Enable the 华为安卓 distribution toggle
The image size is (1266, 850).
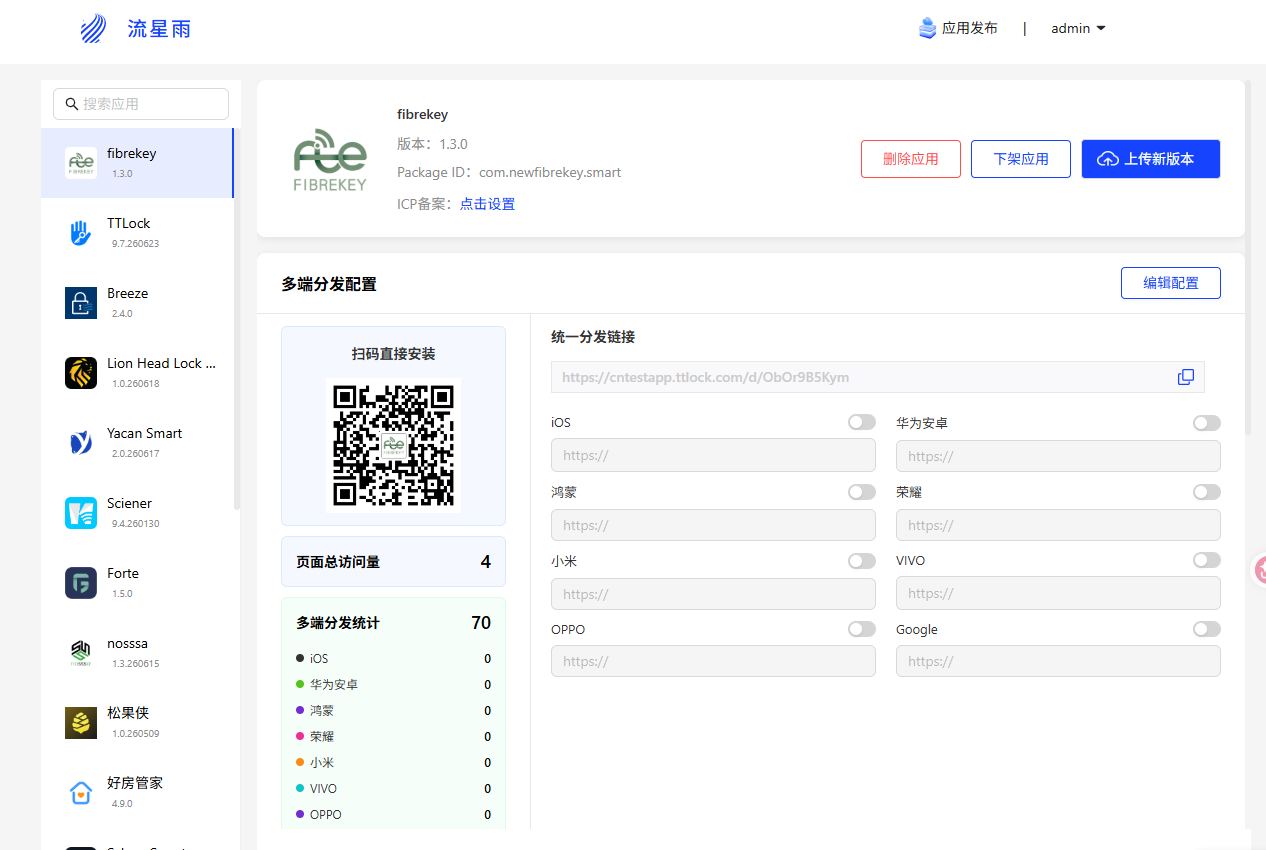[1207, 423]
